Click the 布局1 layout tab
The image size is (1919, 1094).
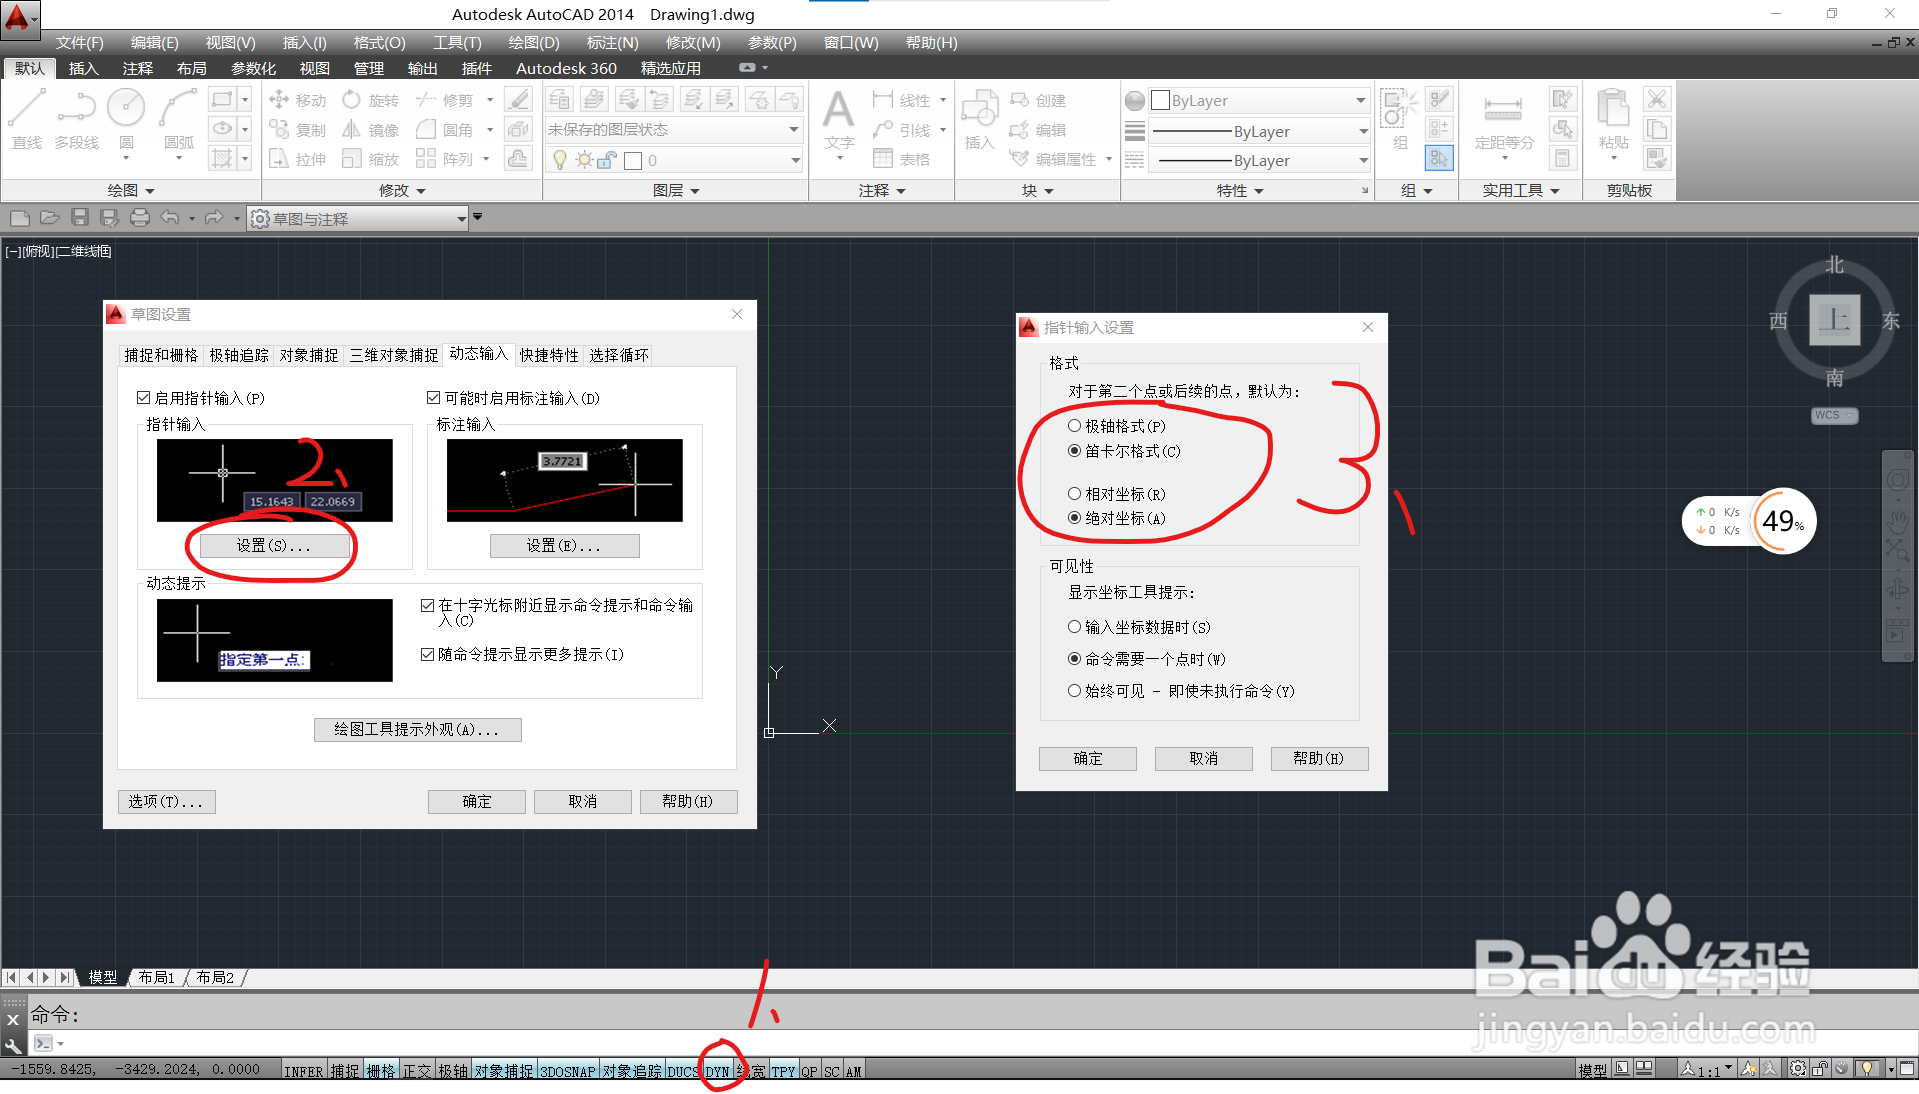[x=156, y=977]
